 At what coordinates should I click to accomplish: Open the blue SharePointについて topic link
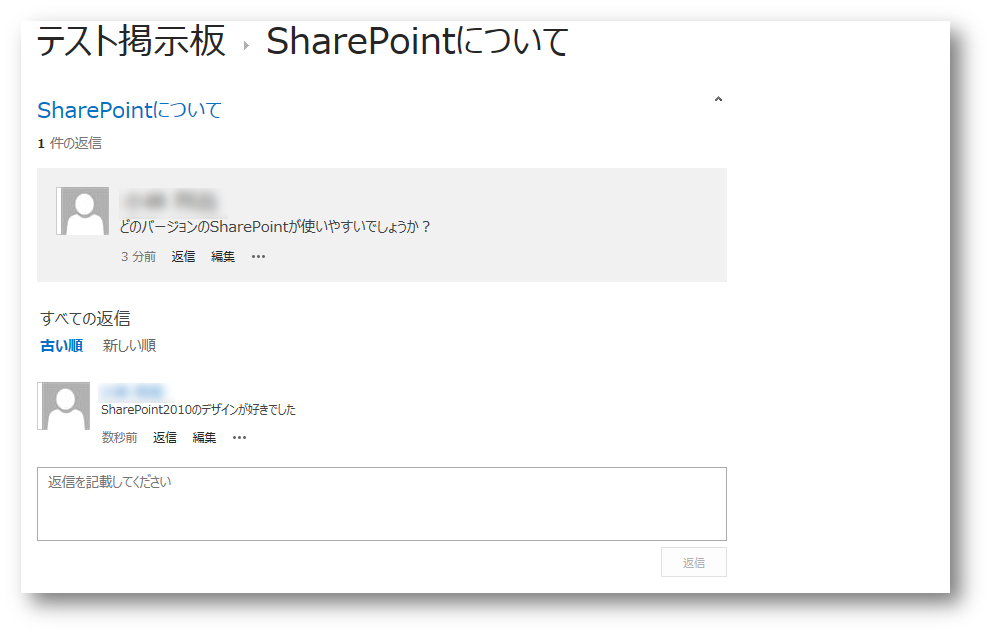coord(129,110)
